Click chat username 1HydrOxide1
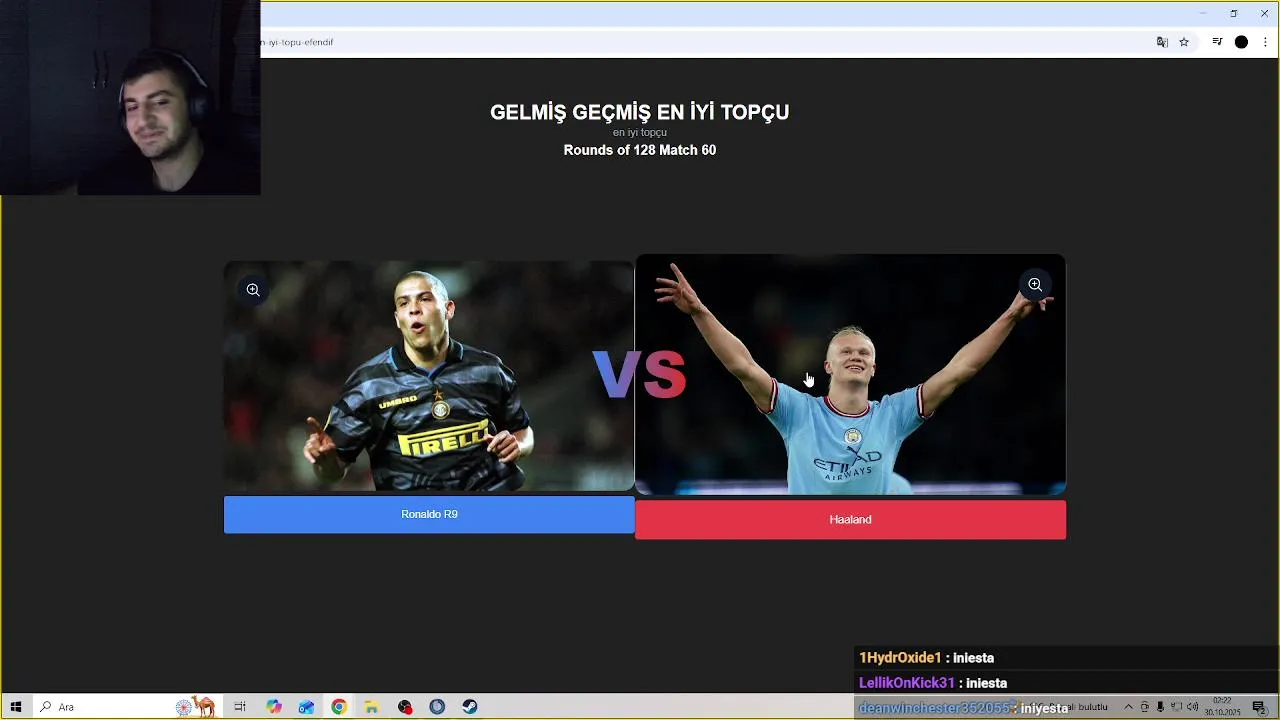Viewport: 1280px width, 720px height. [x=900, y=658]
